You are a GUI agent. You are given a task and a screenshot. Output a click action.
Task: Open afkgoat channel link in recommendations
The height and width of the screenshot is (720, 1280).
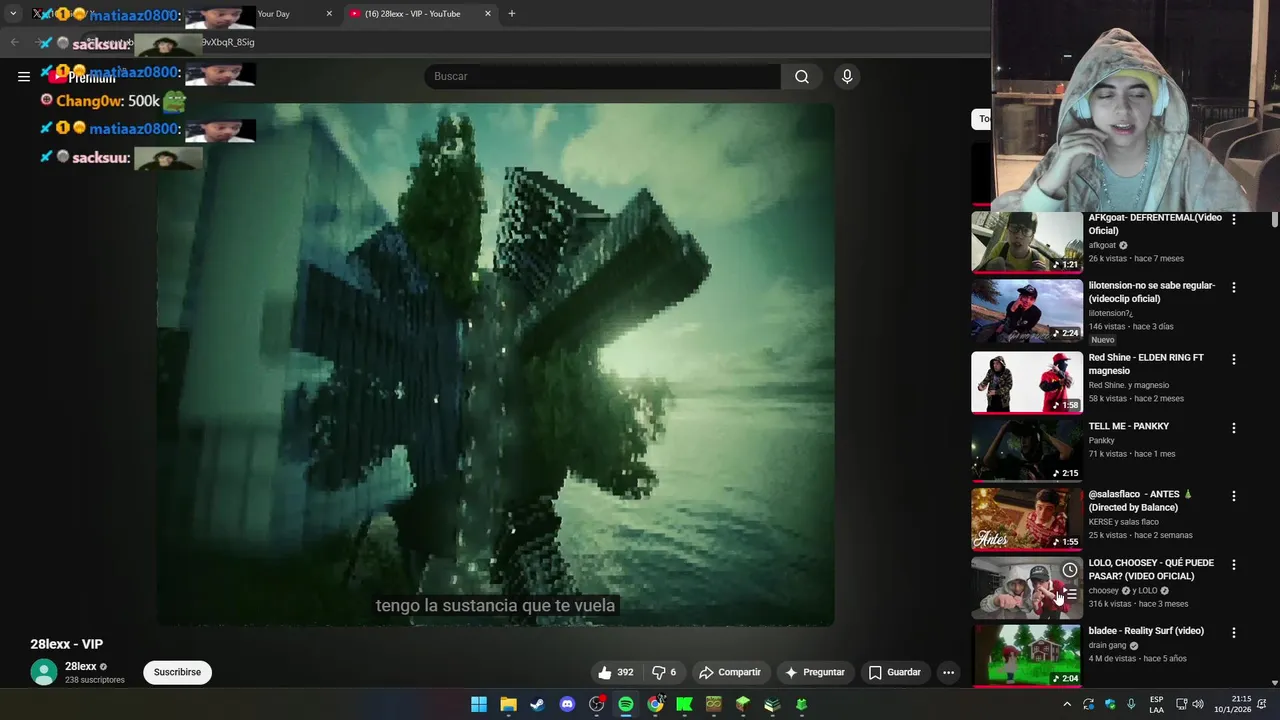coord(1102,245)
